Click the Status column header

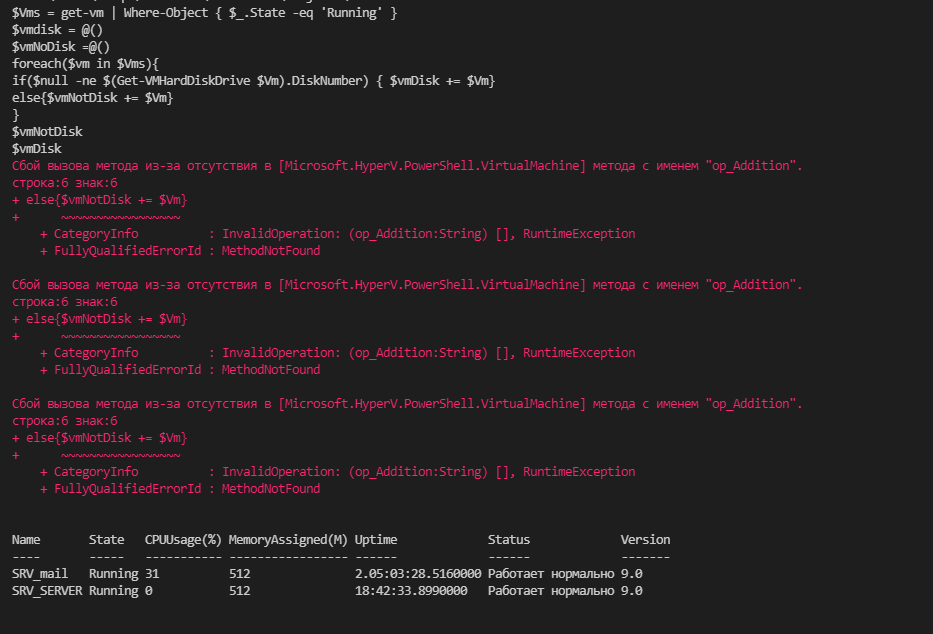click(x=509, y=540)
